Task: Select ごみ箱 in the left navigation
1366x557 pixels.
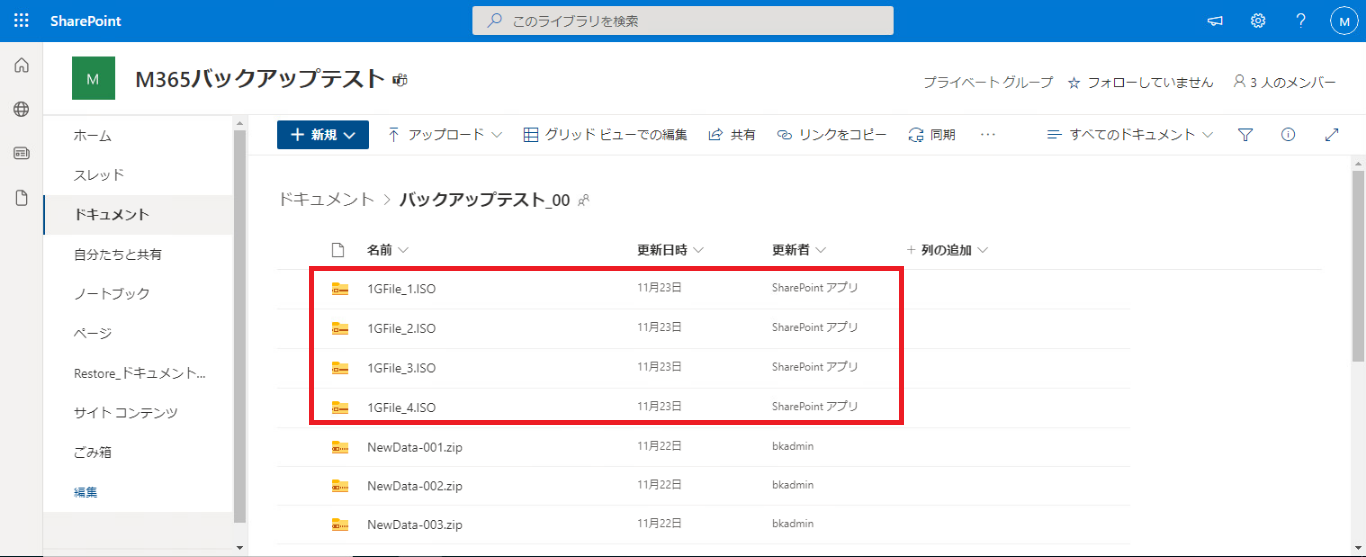Action: (93, 452)
